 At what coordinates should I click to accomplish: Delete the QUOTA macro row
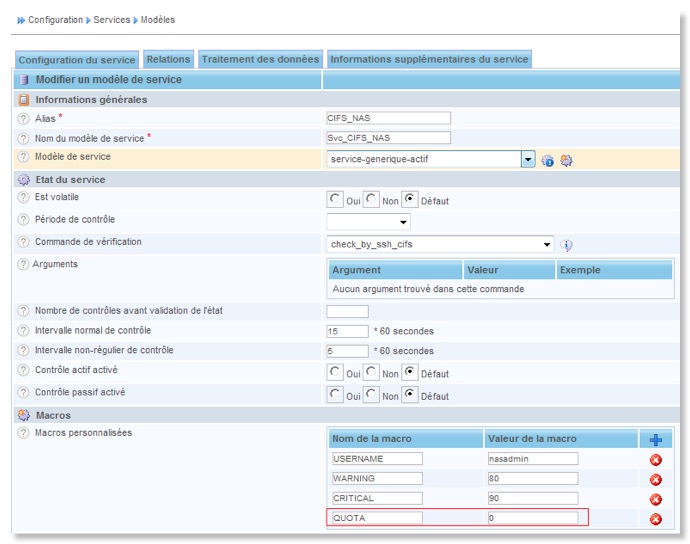coord(656,519)
